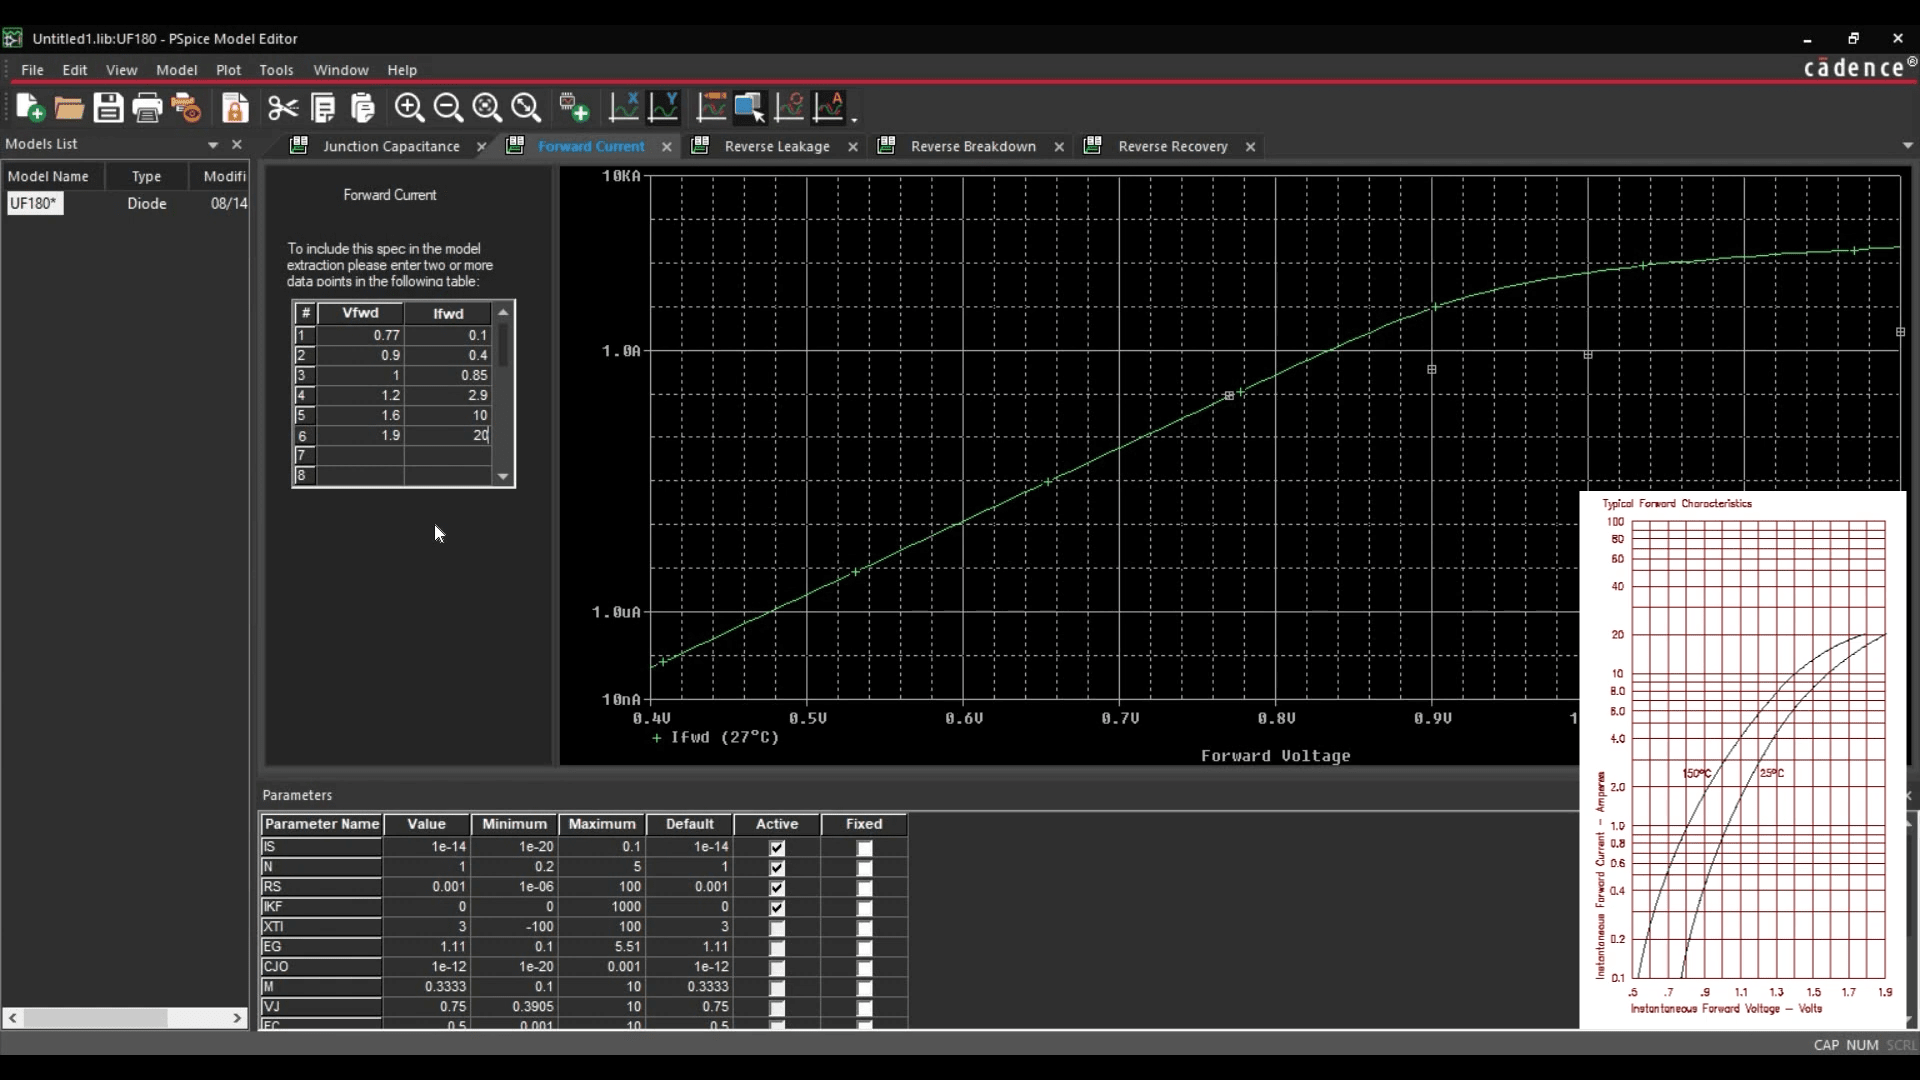Open tab list dropdown at far right
1920x1080 pixels.
coord(1908,146)
